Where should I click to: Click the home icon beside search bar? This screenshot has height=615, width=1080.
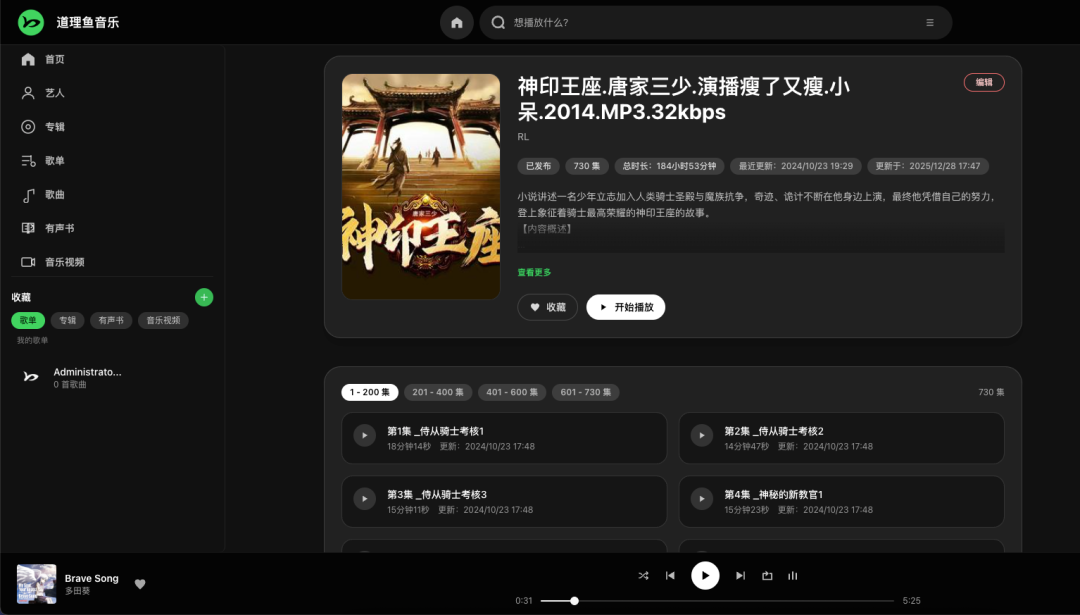tap(456, 23)
